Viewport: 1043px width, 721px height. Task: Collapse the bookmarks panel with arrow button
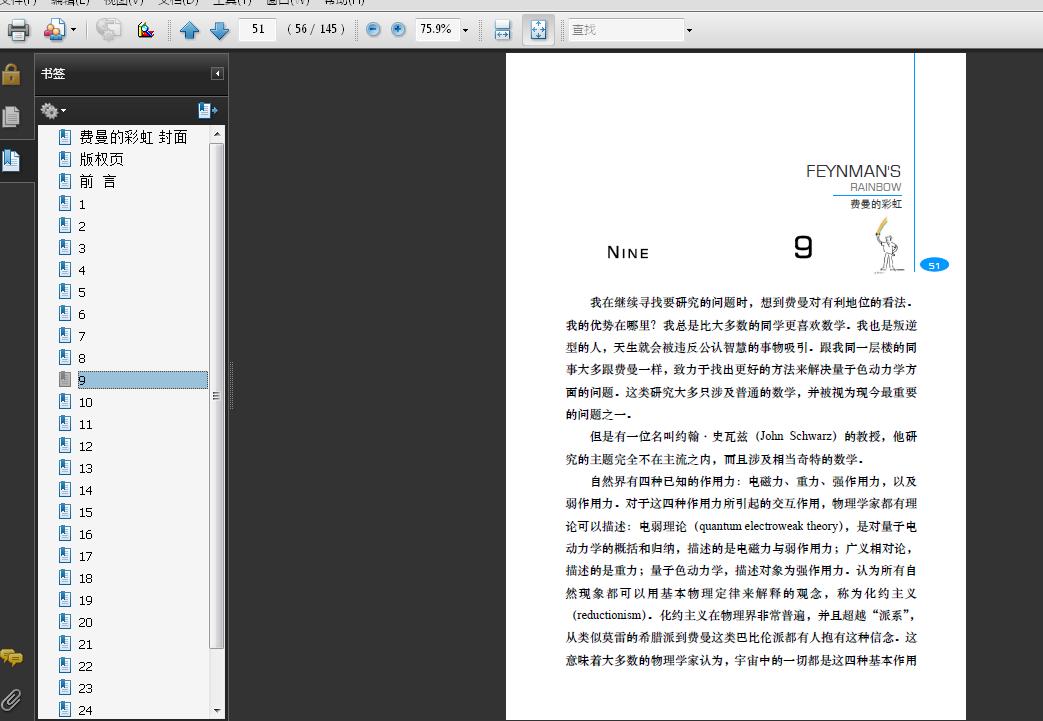[218, 74]
